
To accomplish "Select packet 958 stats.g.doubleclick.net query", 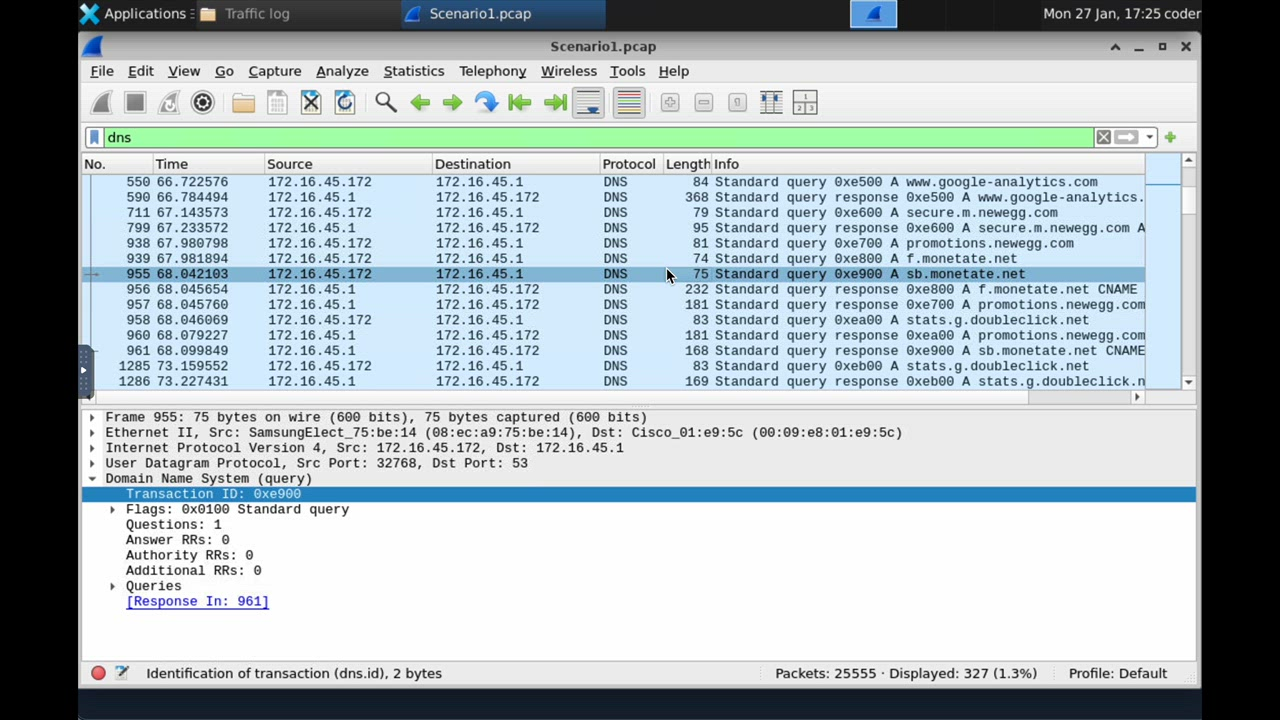I will point(613,320).
